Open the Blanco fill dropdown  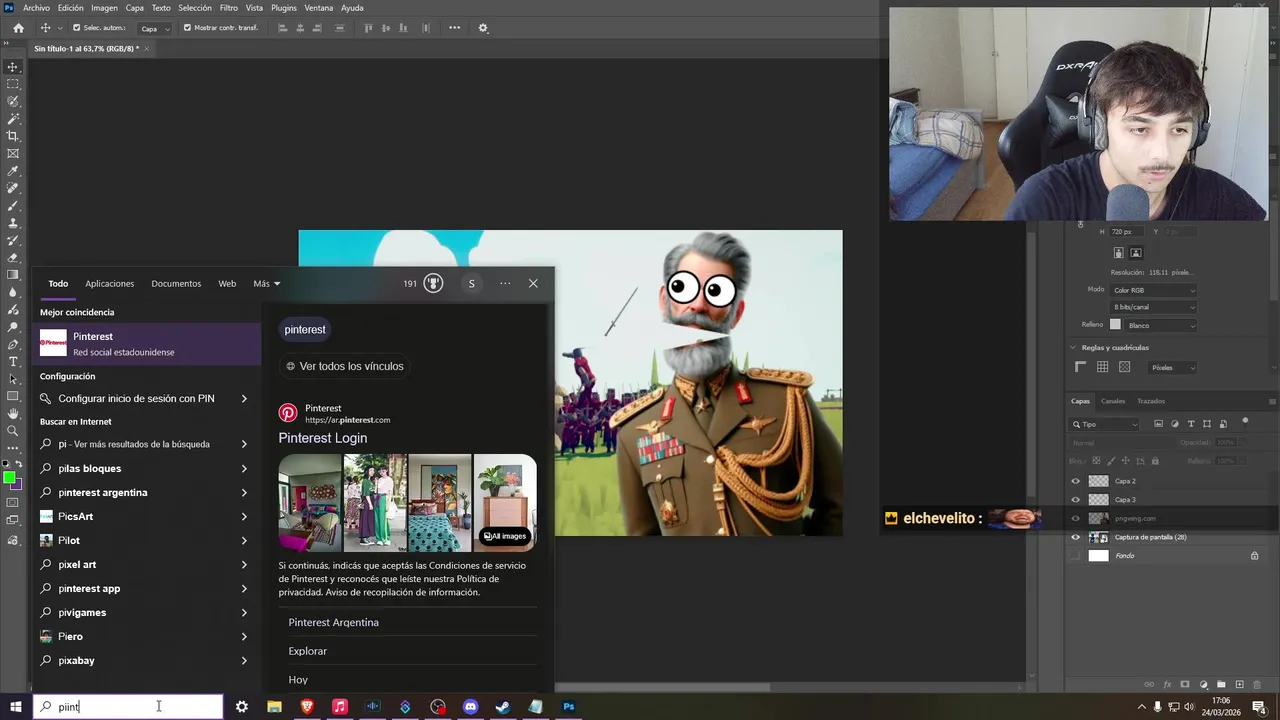click(x=1160, y=325)
